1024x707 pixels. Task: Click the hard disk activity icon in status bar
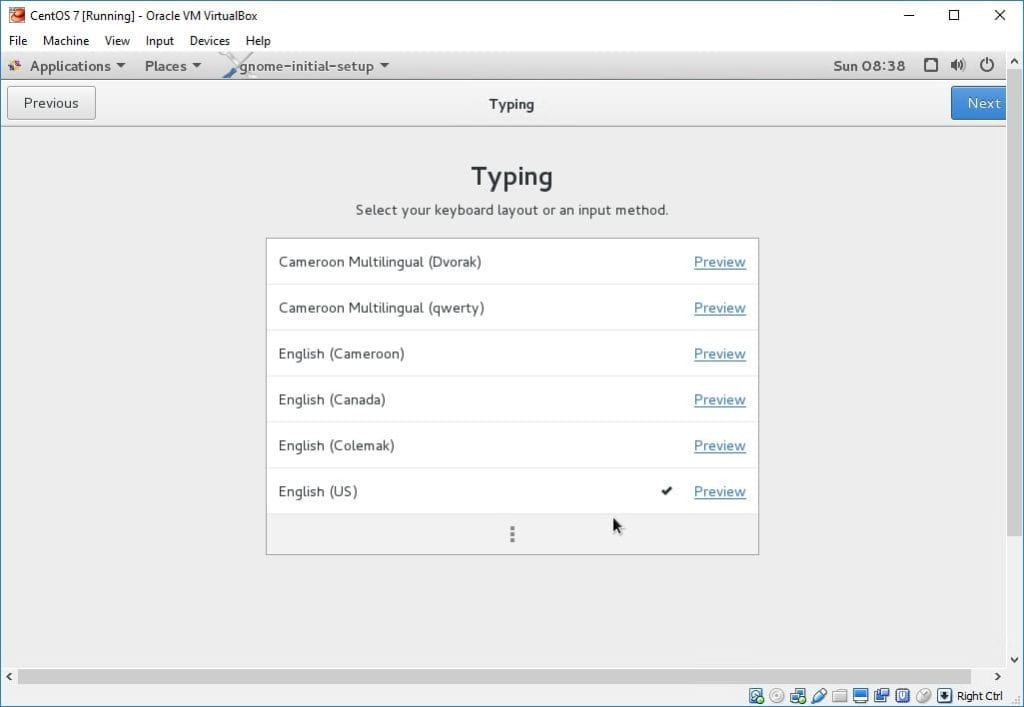[756, 696]
